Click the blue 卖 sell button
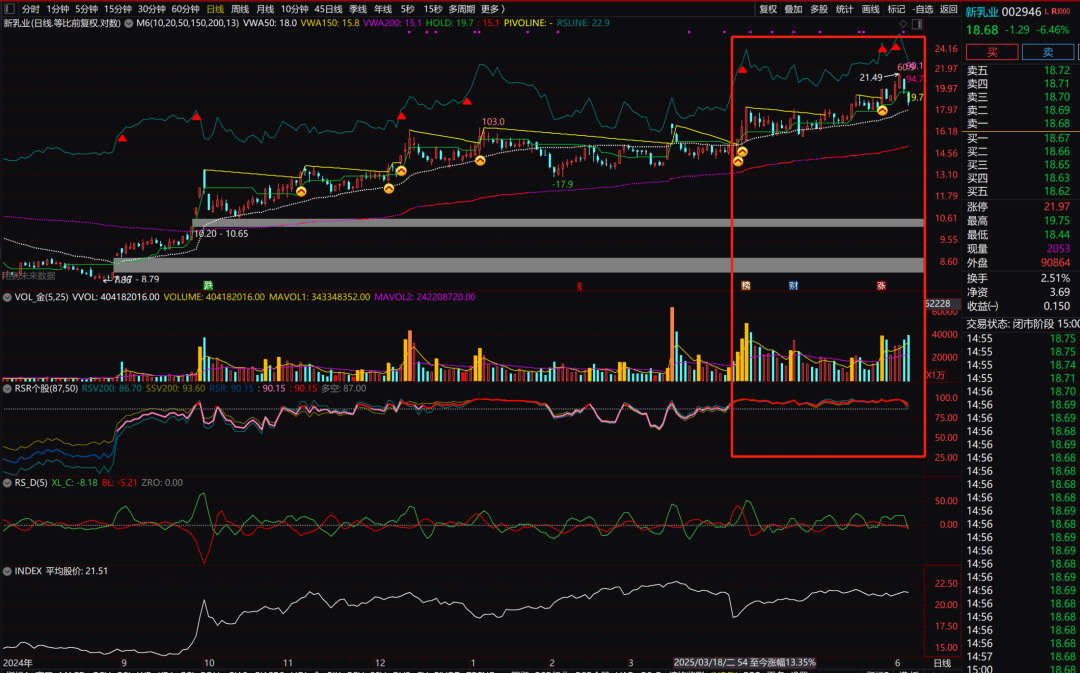 [x=1047, y=52]
